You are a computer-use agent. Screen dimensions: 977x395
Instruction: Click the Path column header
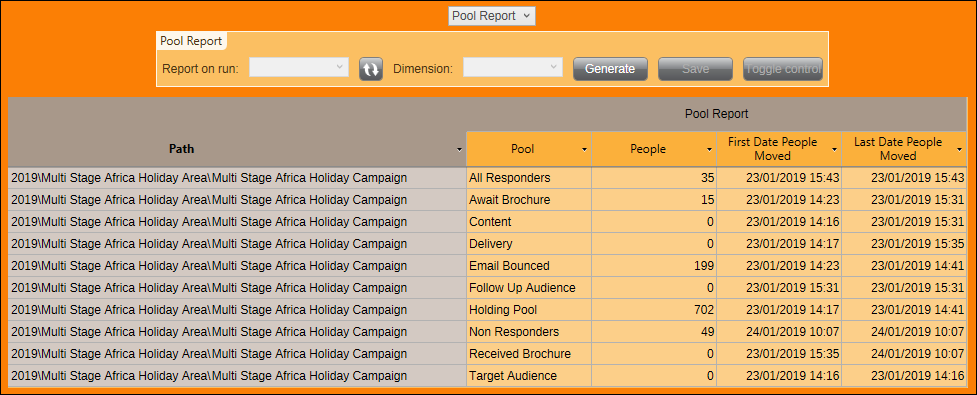tap(181, 149)
